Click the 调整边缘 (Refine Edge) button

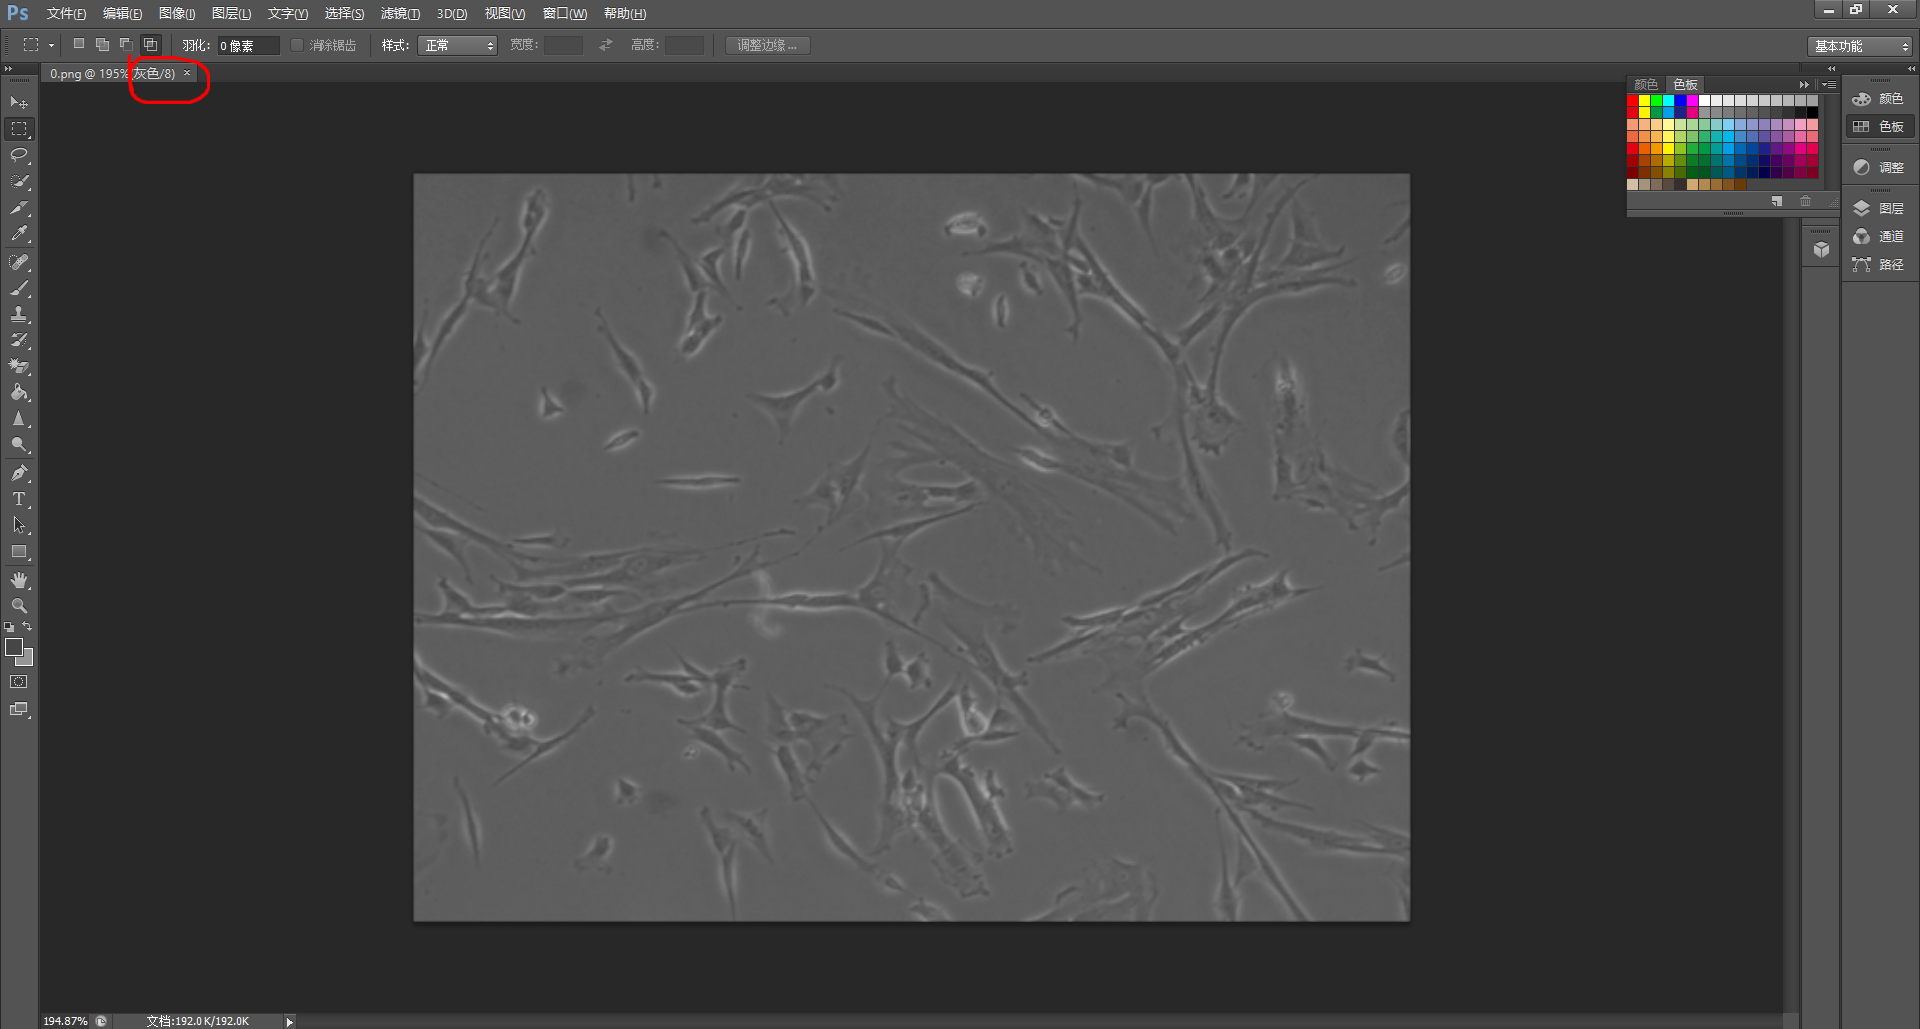(x=767, y=45)
